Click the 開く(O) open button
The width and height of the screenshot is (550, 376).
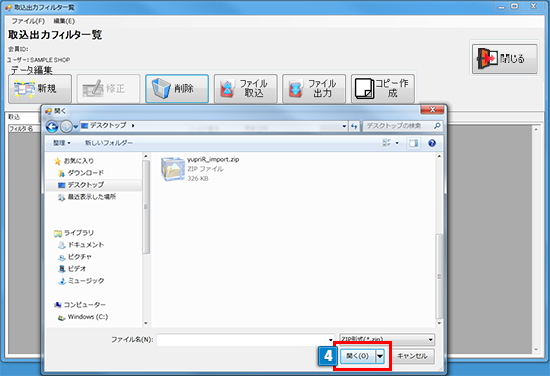pyautogui.click(x=358, y=356)
